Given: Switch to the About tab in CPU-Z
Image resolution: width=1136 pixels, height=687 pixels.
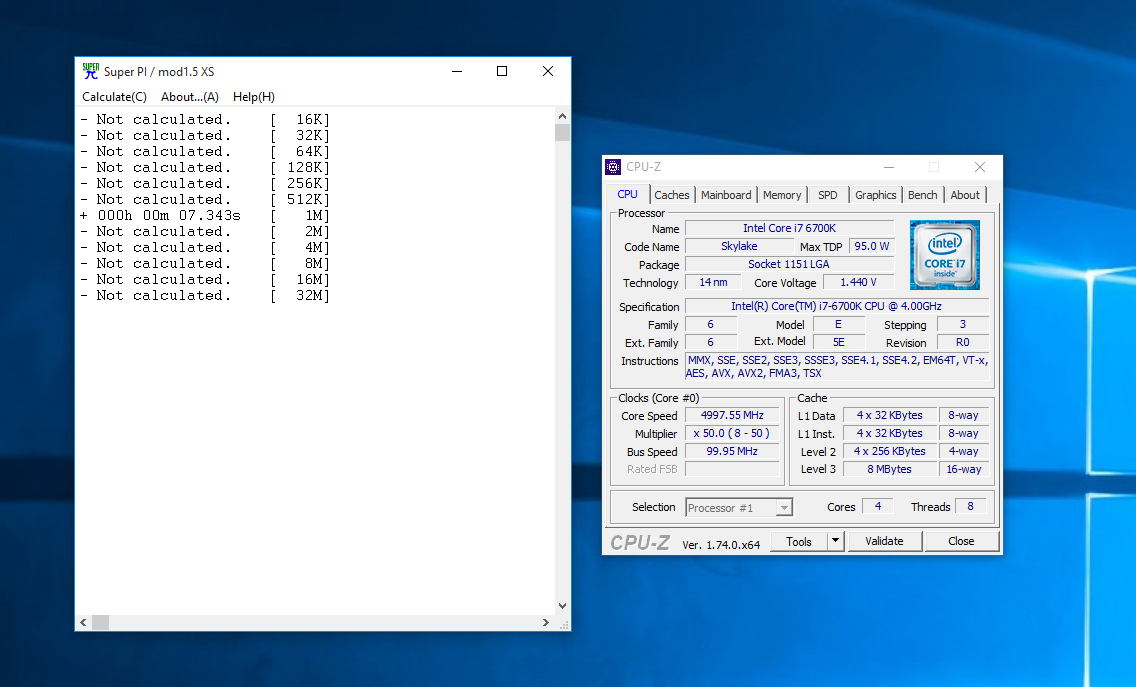Looking at the screenshot, I should tap(965, 195).
